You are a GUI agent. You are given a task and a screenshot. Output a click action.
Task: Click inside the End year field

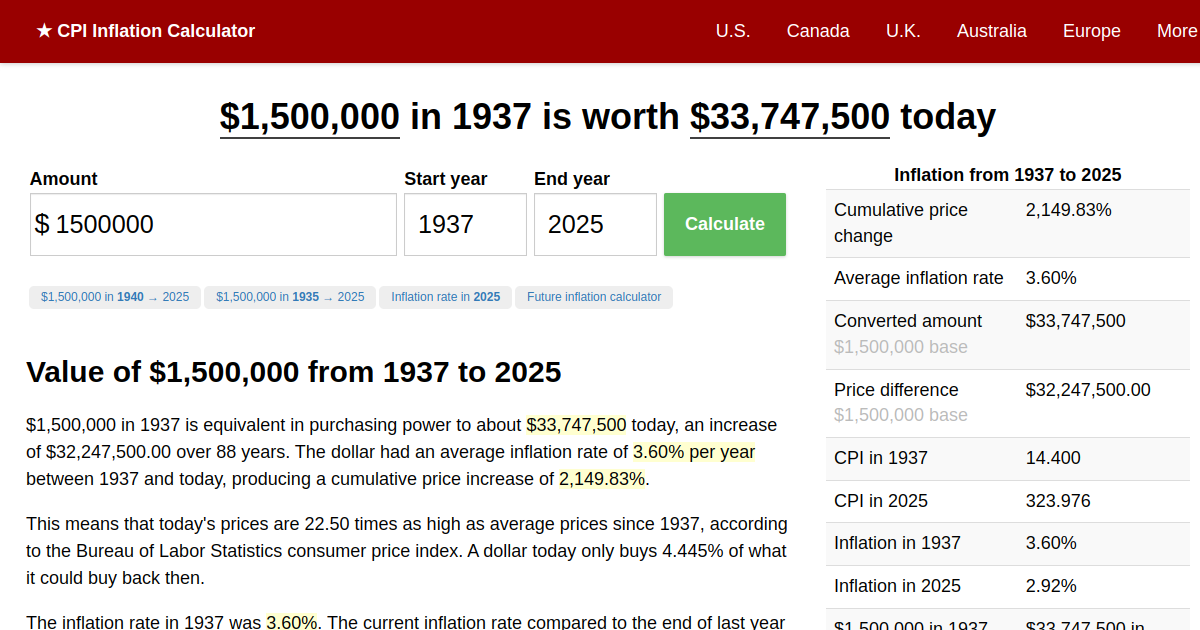coord(595,224)
